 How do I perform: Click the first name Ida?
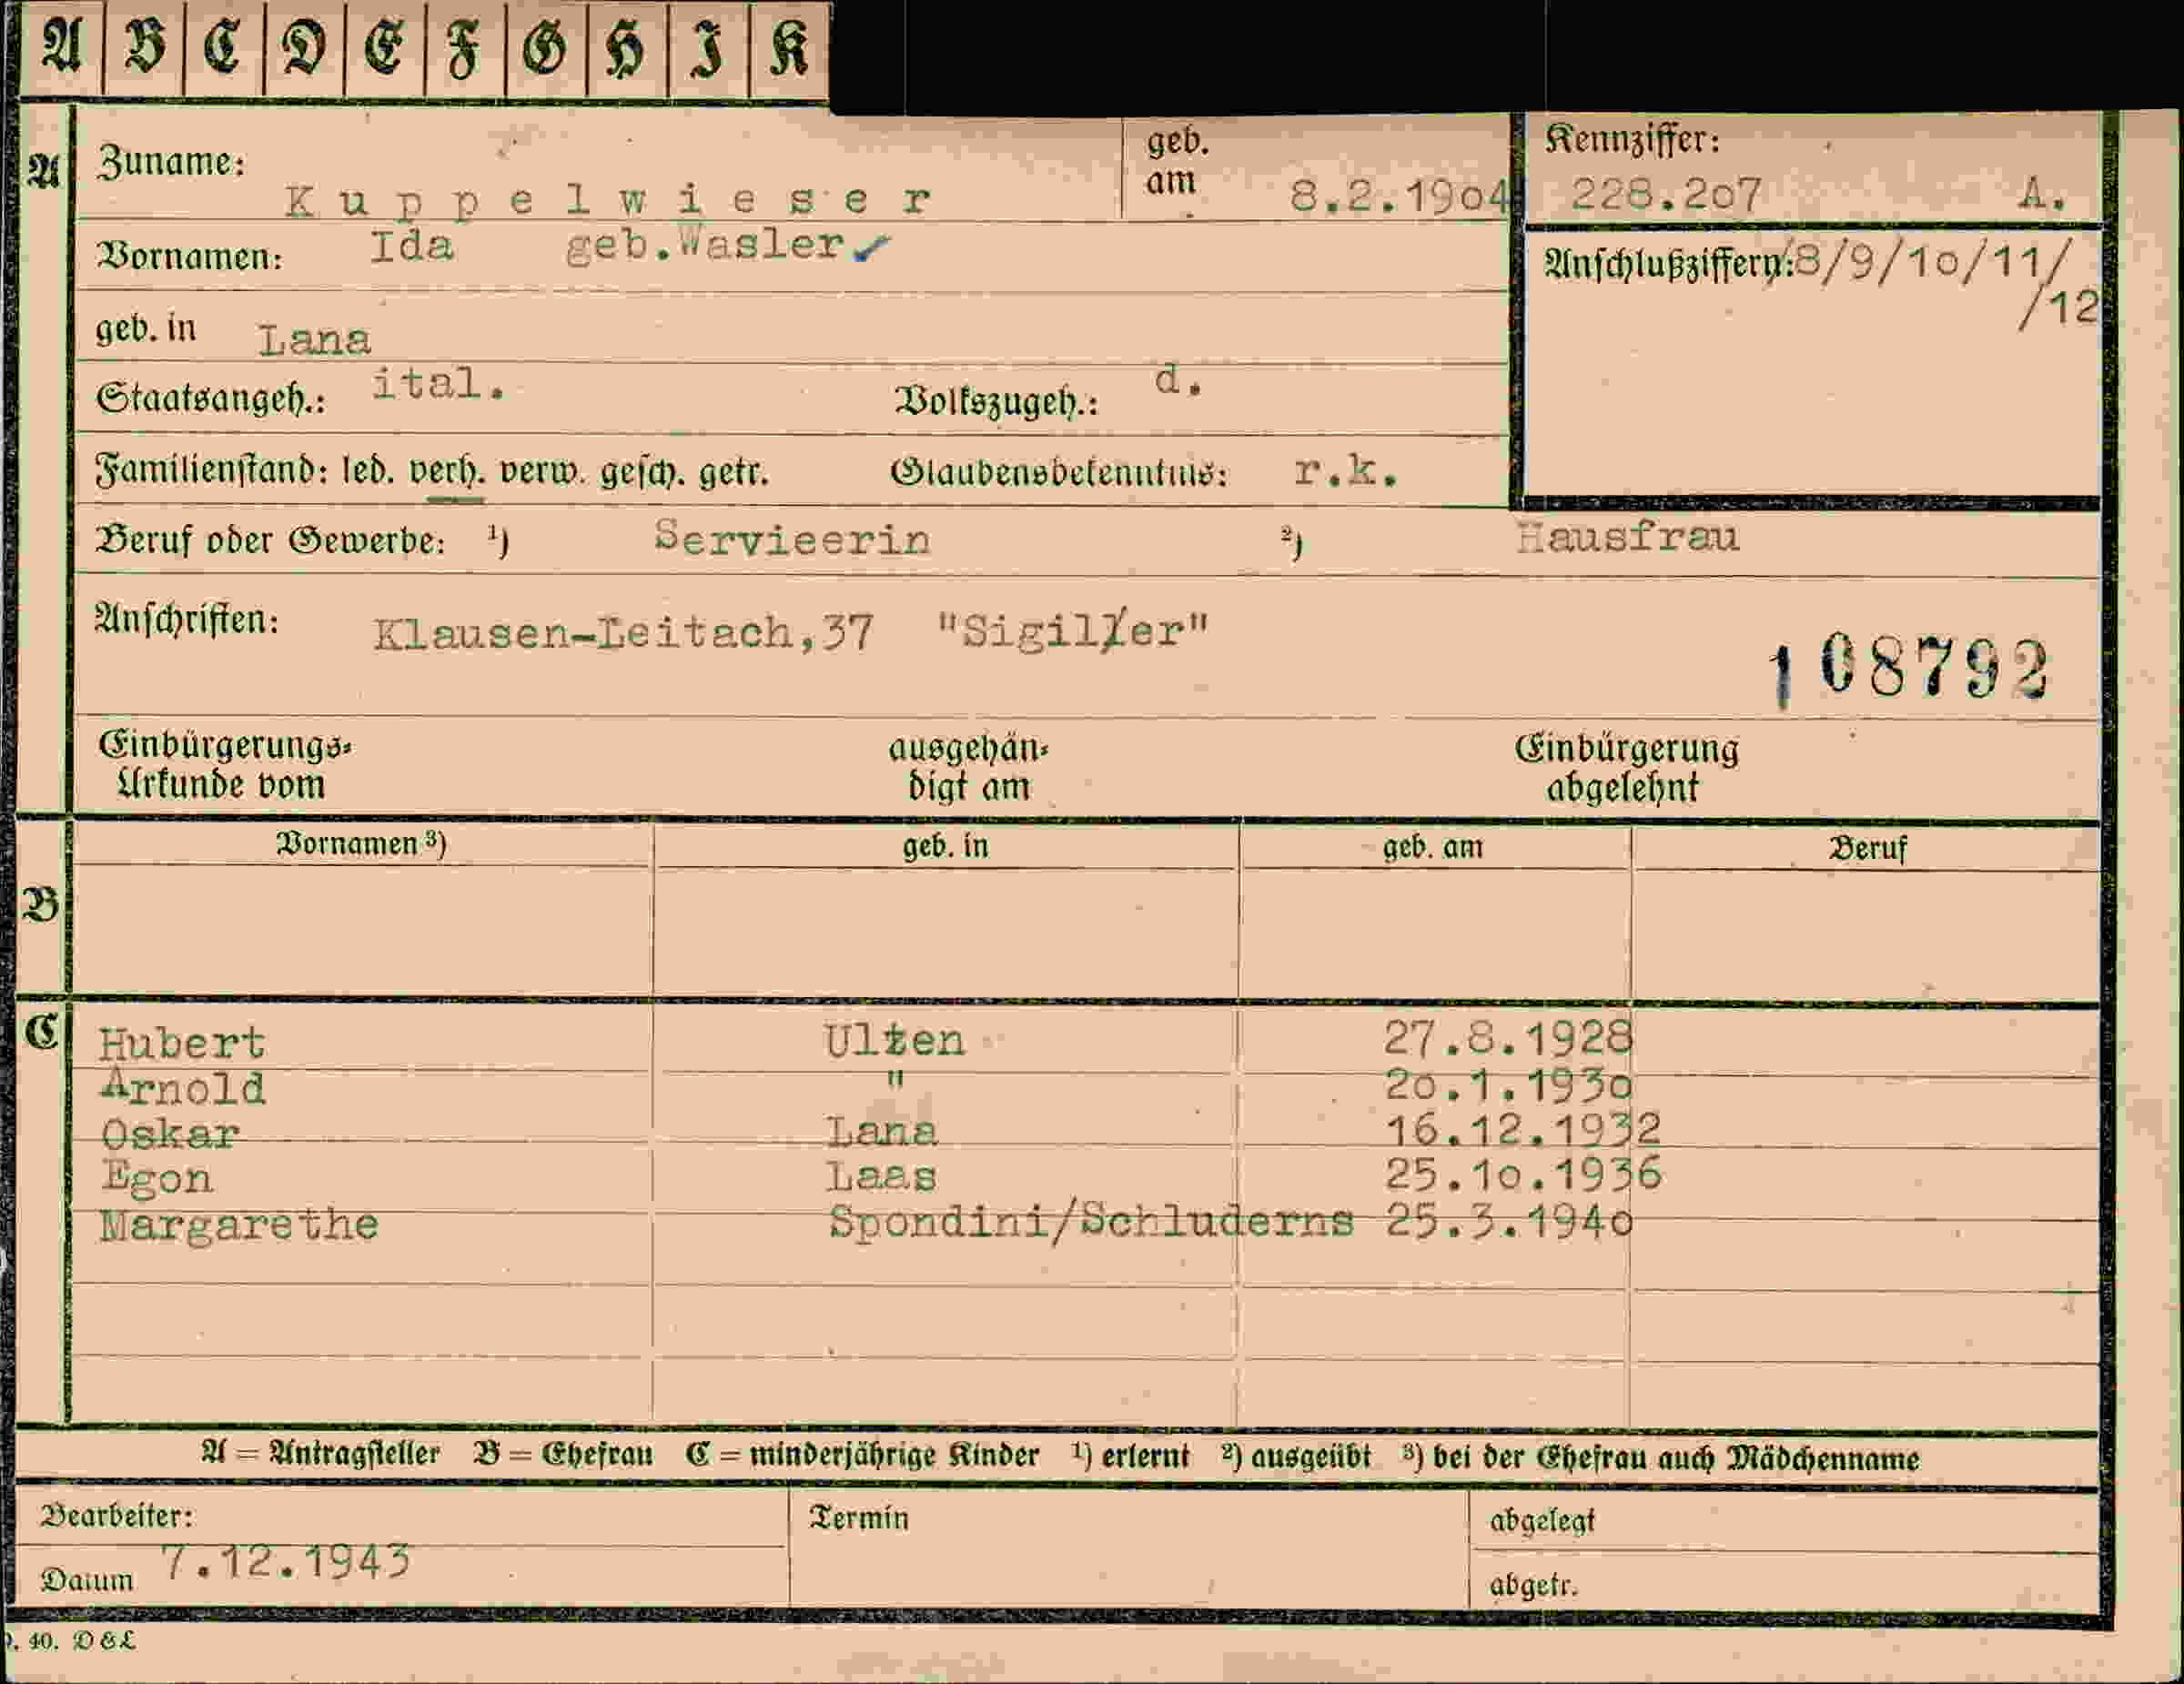coord(412,246)
